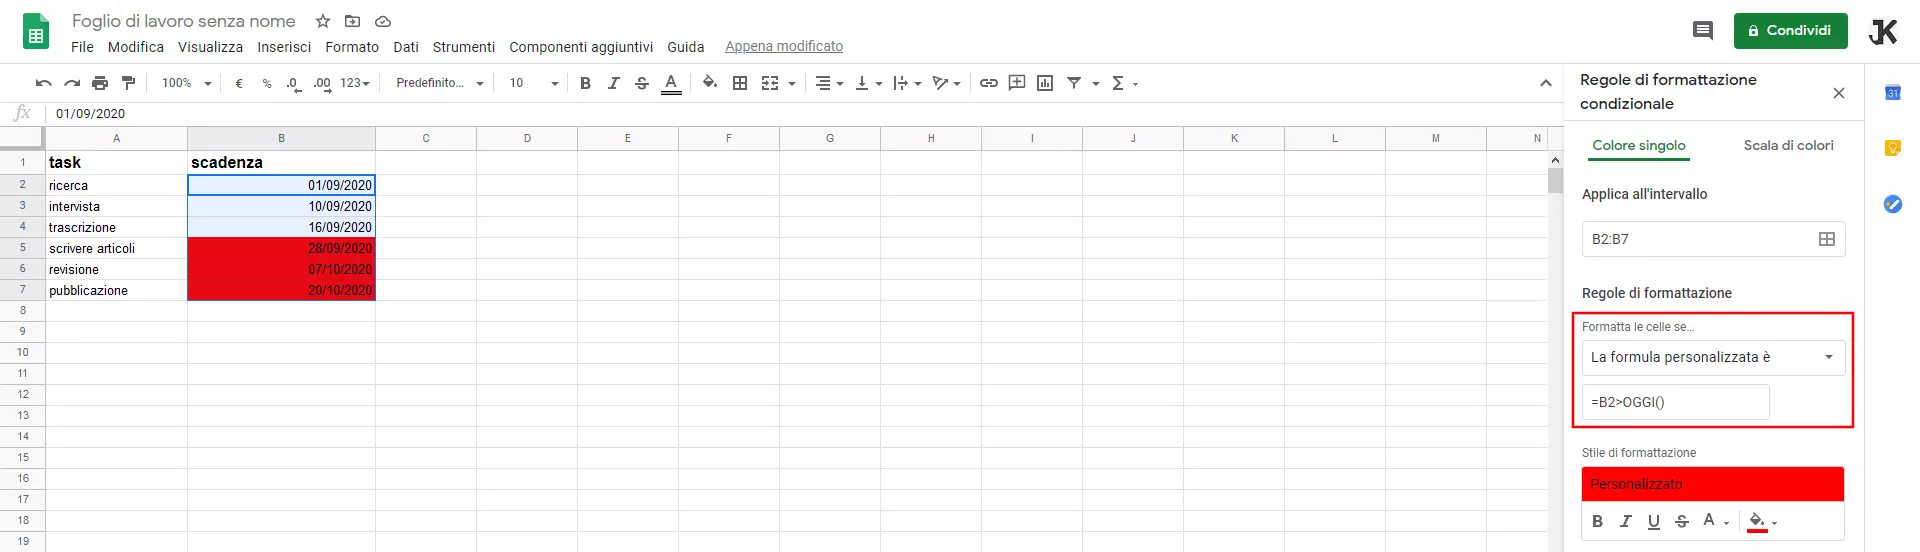Open filter views dropdown arrow

[x=1096, y=84]
